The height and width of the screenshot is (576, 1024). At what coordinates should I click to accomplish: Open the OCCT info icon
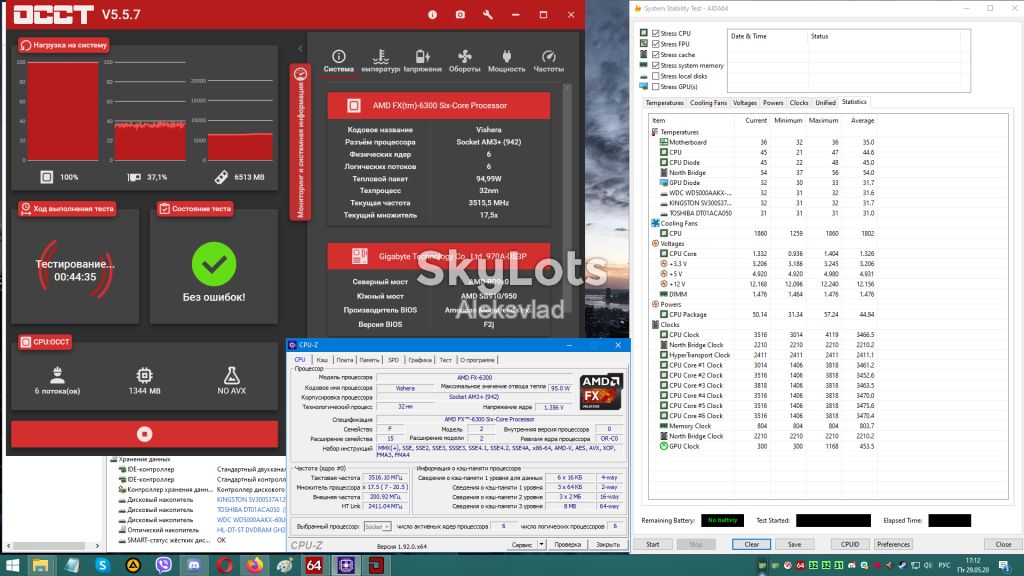pyautogui.click(x=432, y=14)
